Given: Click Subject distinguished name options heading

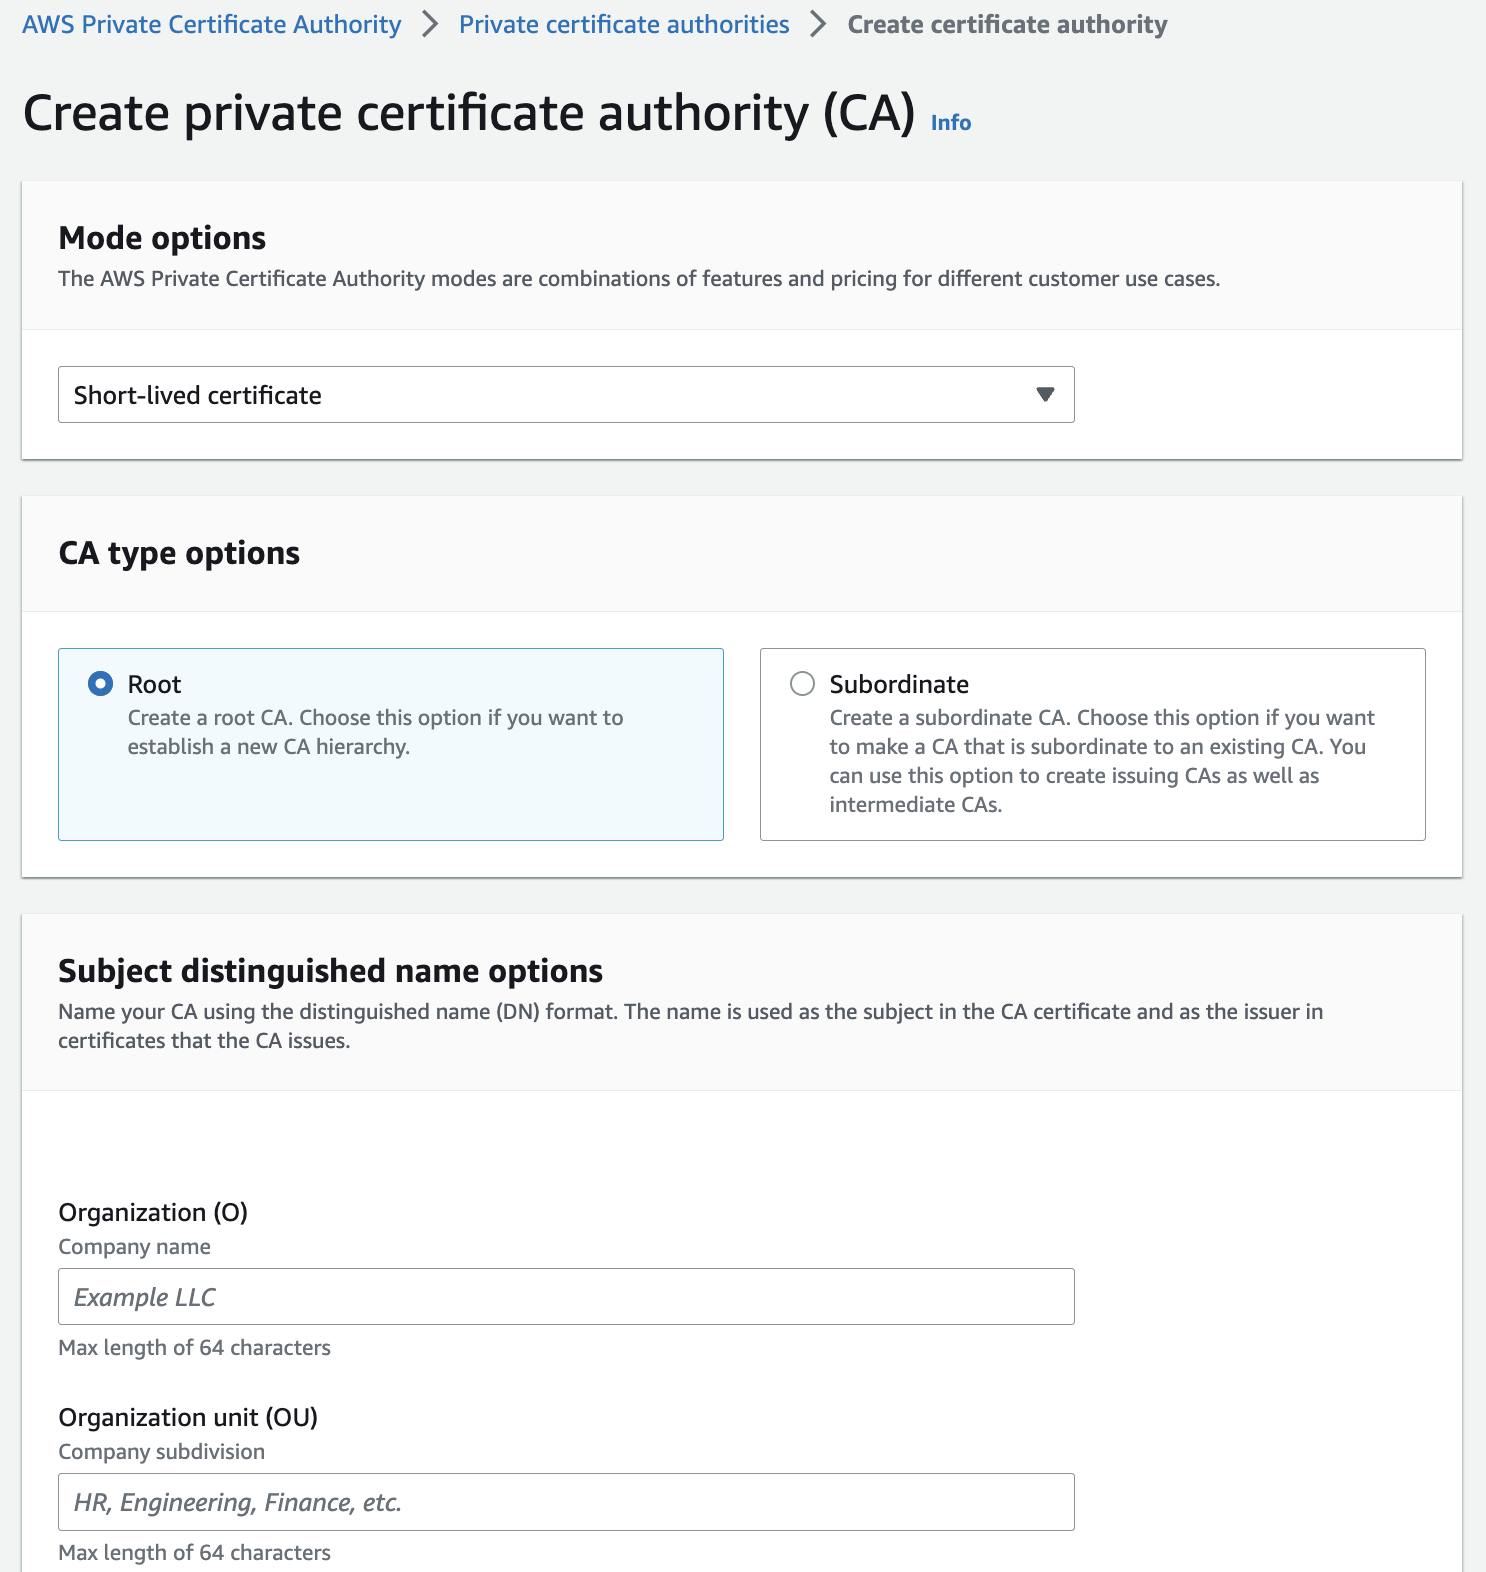Looking at the screenshot, I should (330, 971).
